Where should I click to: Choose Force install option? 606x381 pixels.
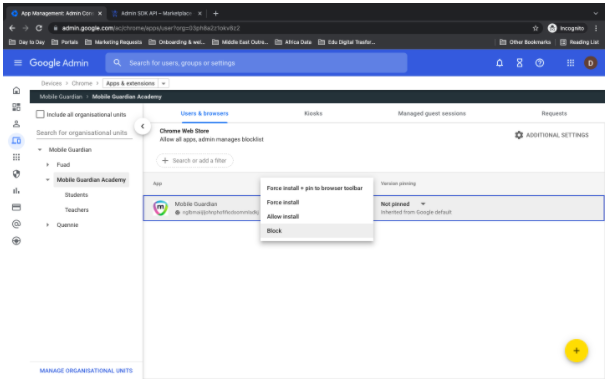click(x=317, y=202)
